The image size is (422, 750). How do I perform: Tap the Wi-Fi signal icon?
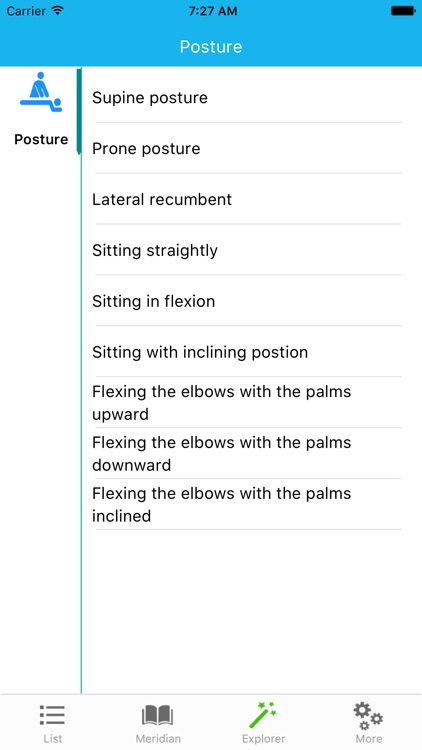pyautogui.click(x=57, y=11)
